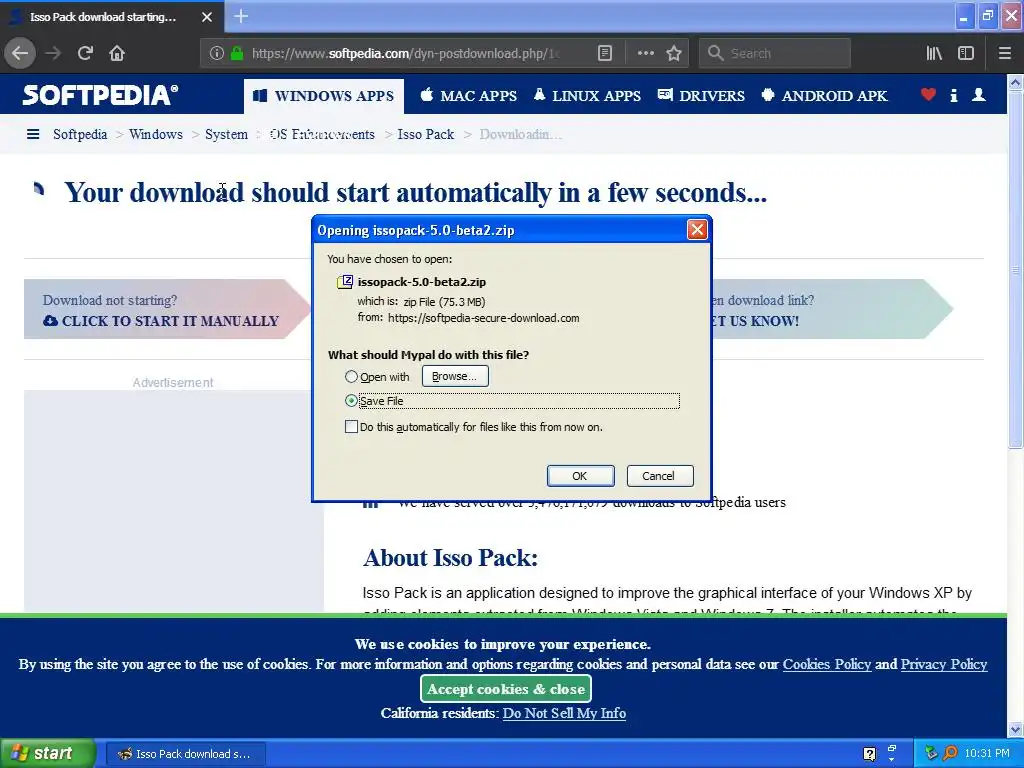
Task: Click the page scrollbar up arrow
Action: coord(1015,82)
